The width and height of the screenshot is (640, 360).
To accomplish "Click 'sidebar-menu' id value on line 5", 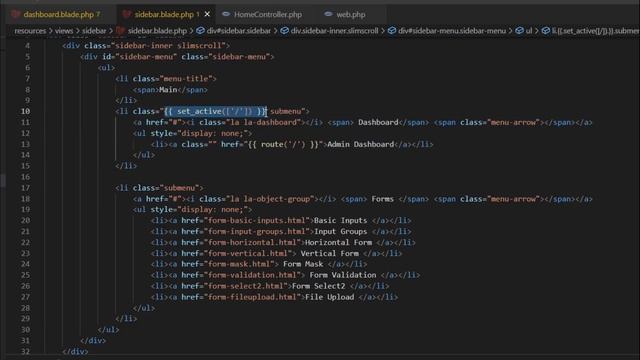I will 146,57.
